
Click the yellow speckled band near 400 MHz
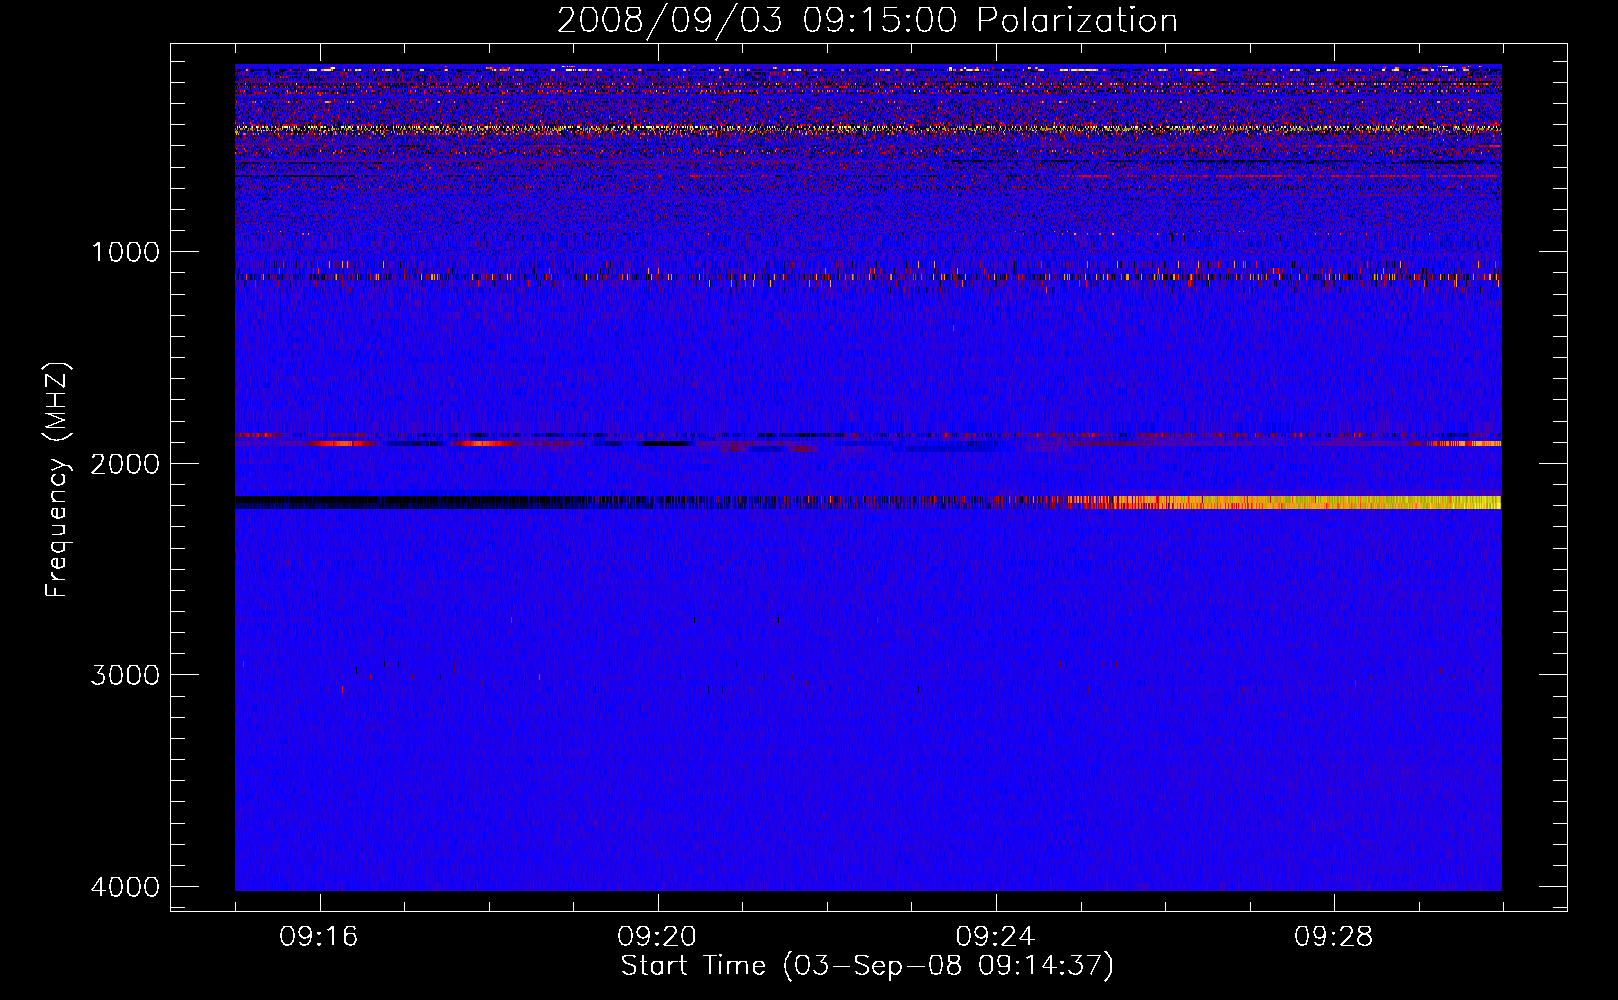pos(868,128)
